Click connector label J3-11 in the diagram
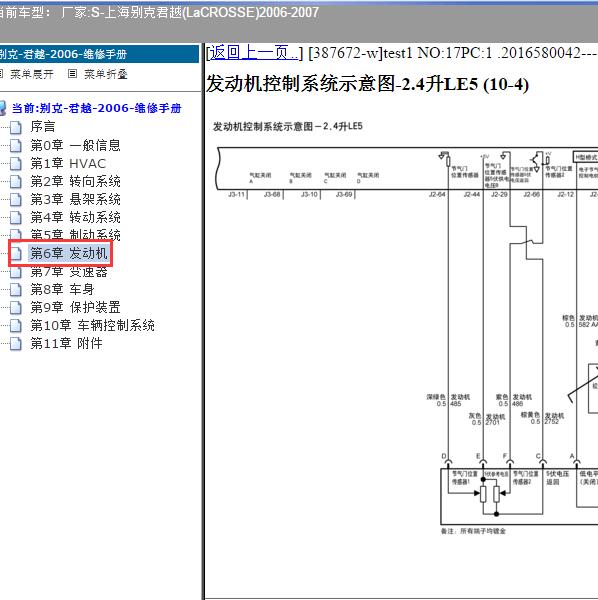Screen dimensions: 598x600 (236, 194)
